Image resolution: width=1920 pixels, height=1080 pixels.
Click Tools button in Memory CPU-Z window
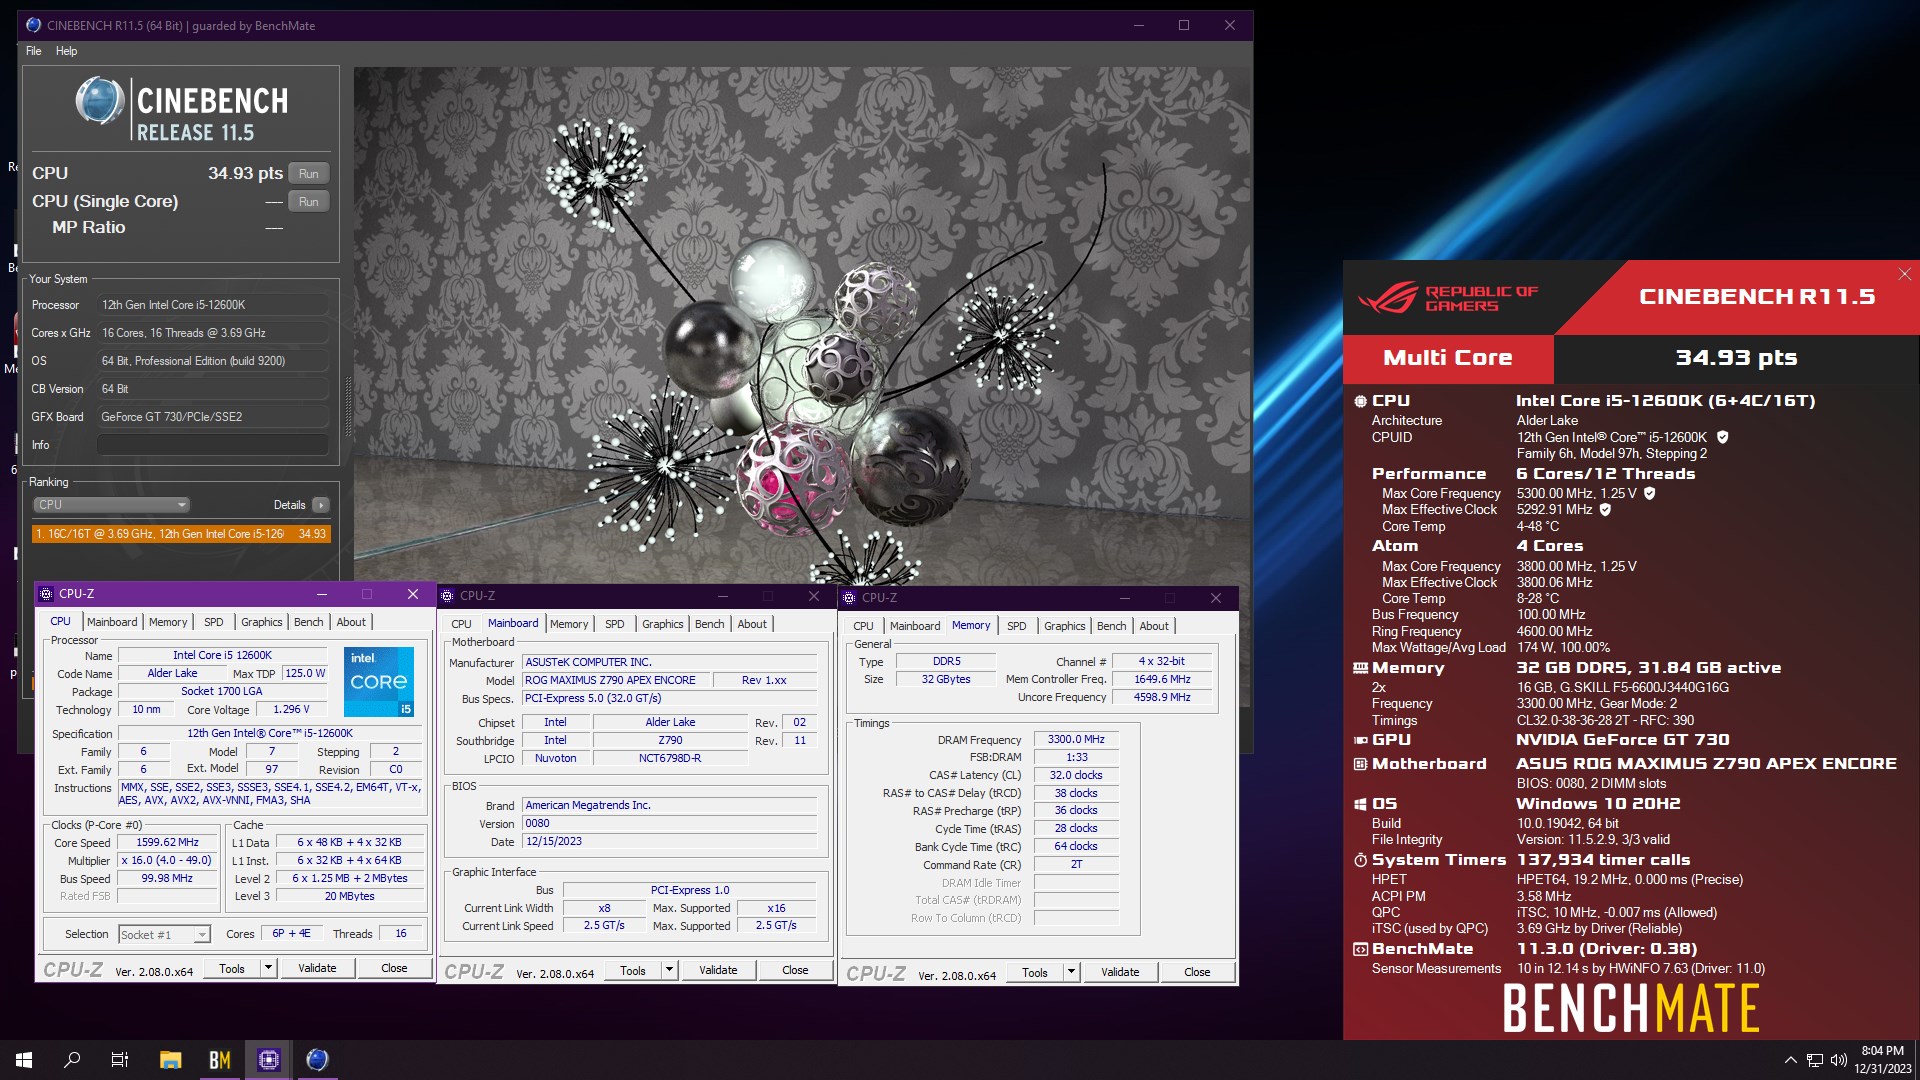pyautogui.click(x=1035, y=972)
